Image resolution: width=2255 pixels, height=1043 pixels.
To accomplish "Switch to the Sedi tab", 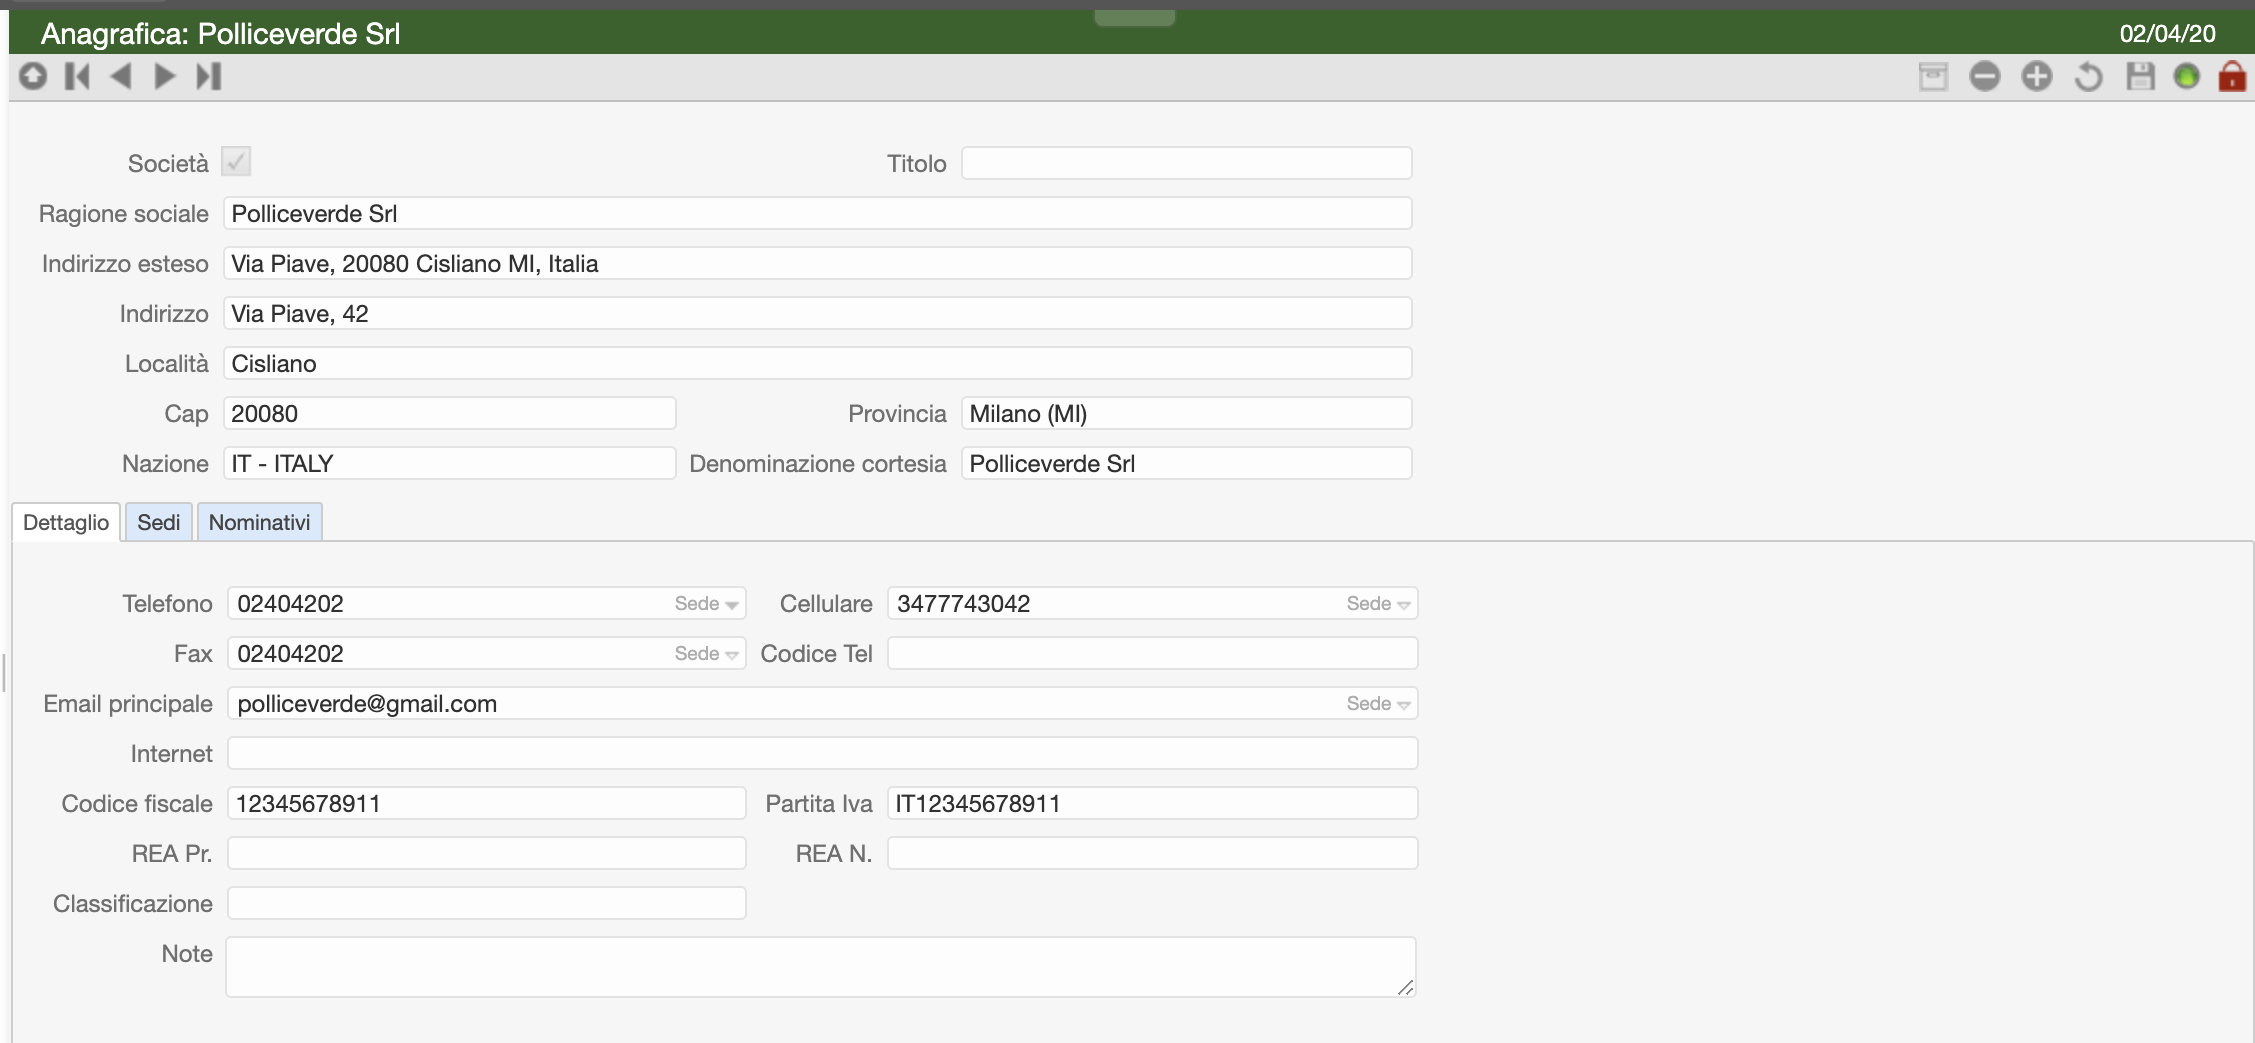I will click(159, 522).
